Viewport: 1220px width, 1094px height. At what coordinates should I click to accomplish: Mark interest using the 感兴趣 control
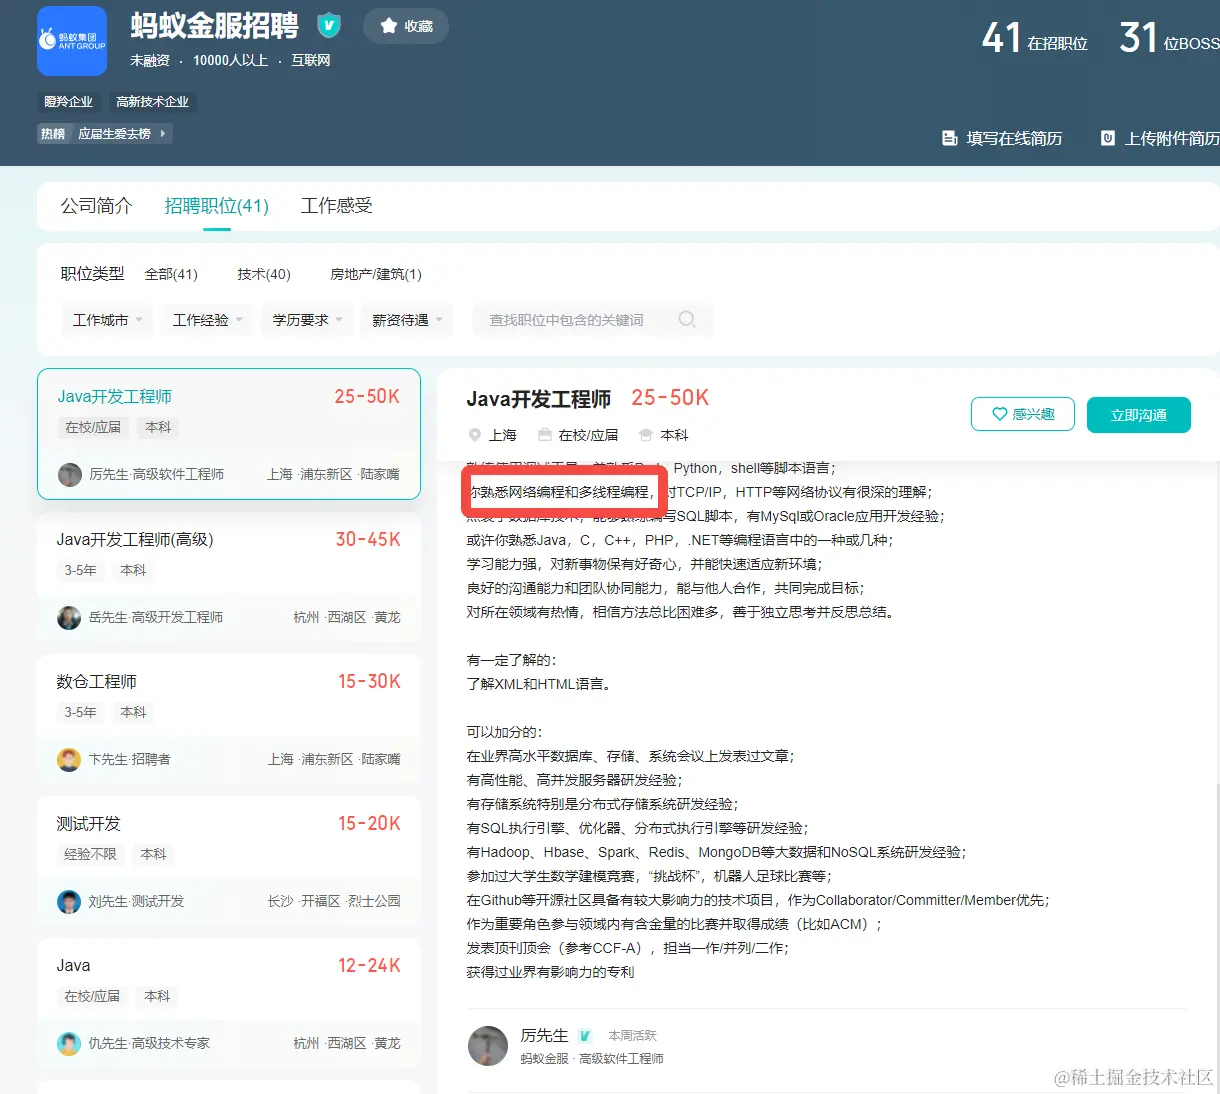[x=1023, y=413]
